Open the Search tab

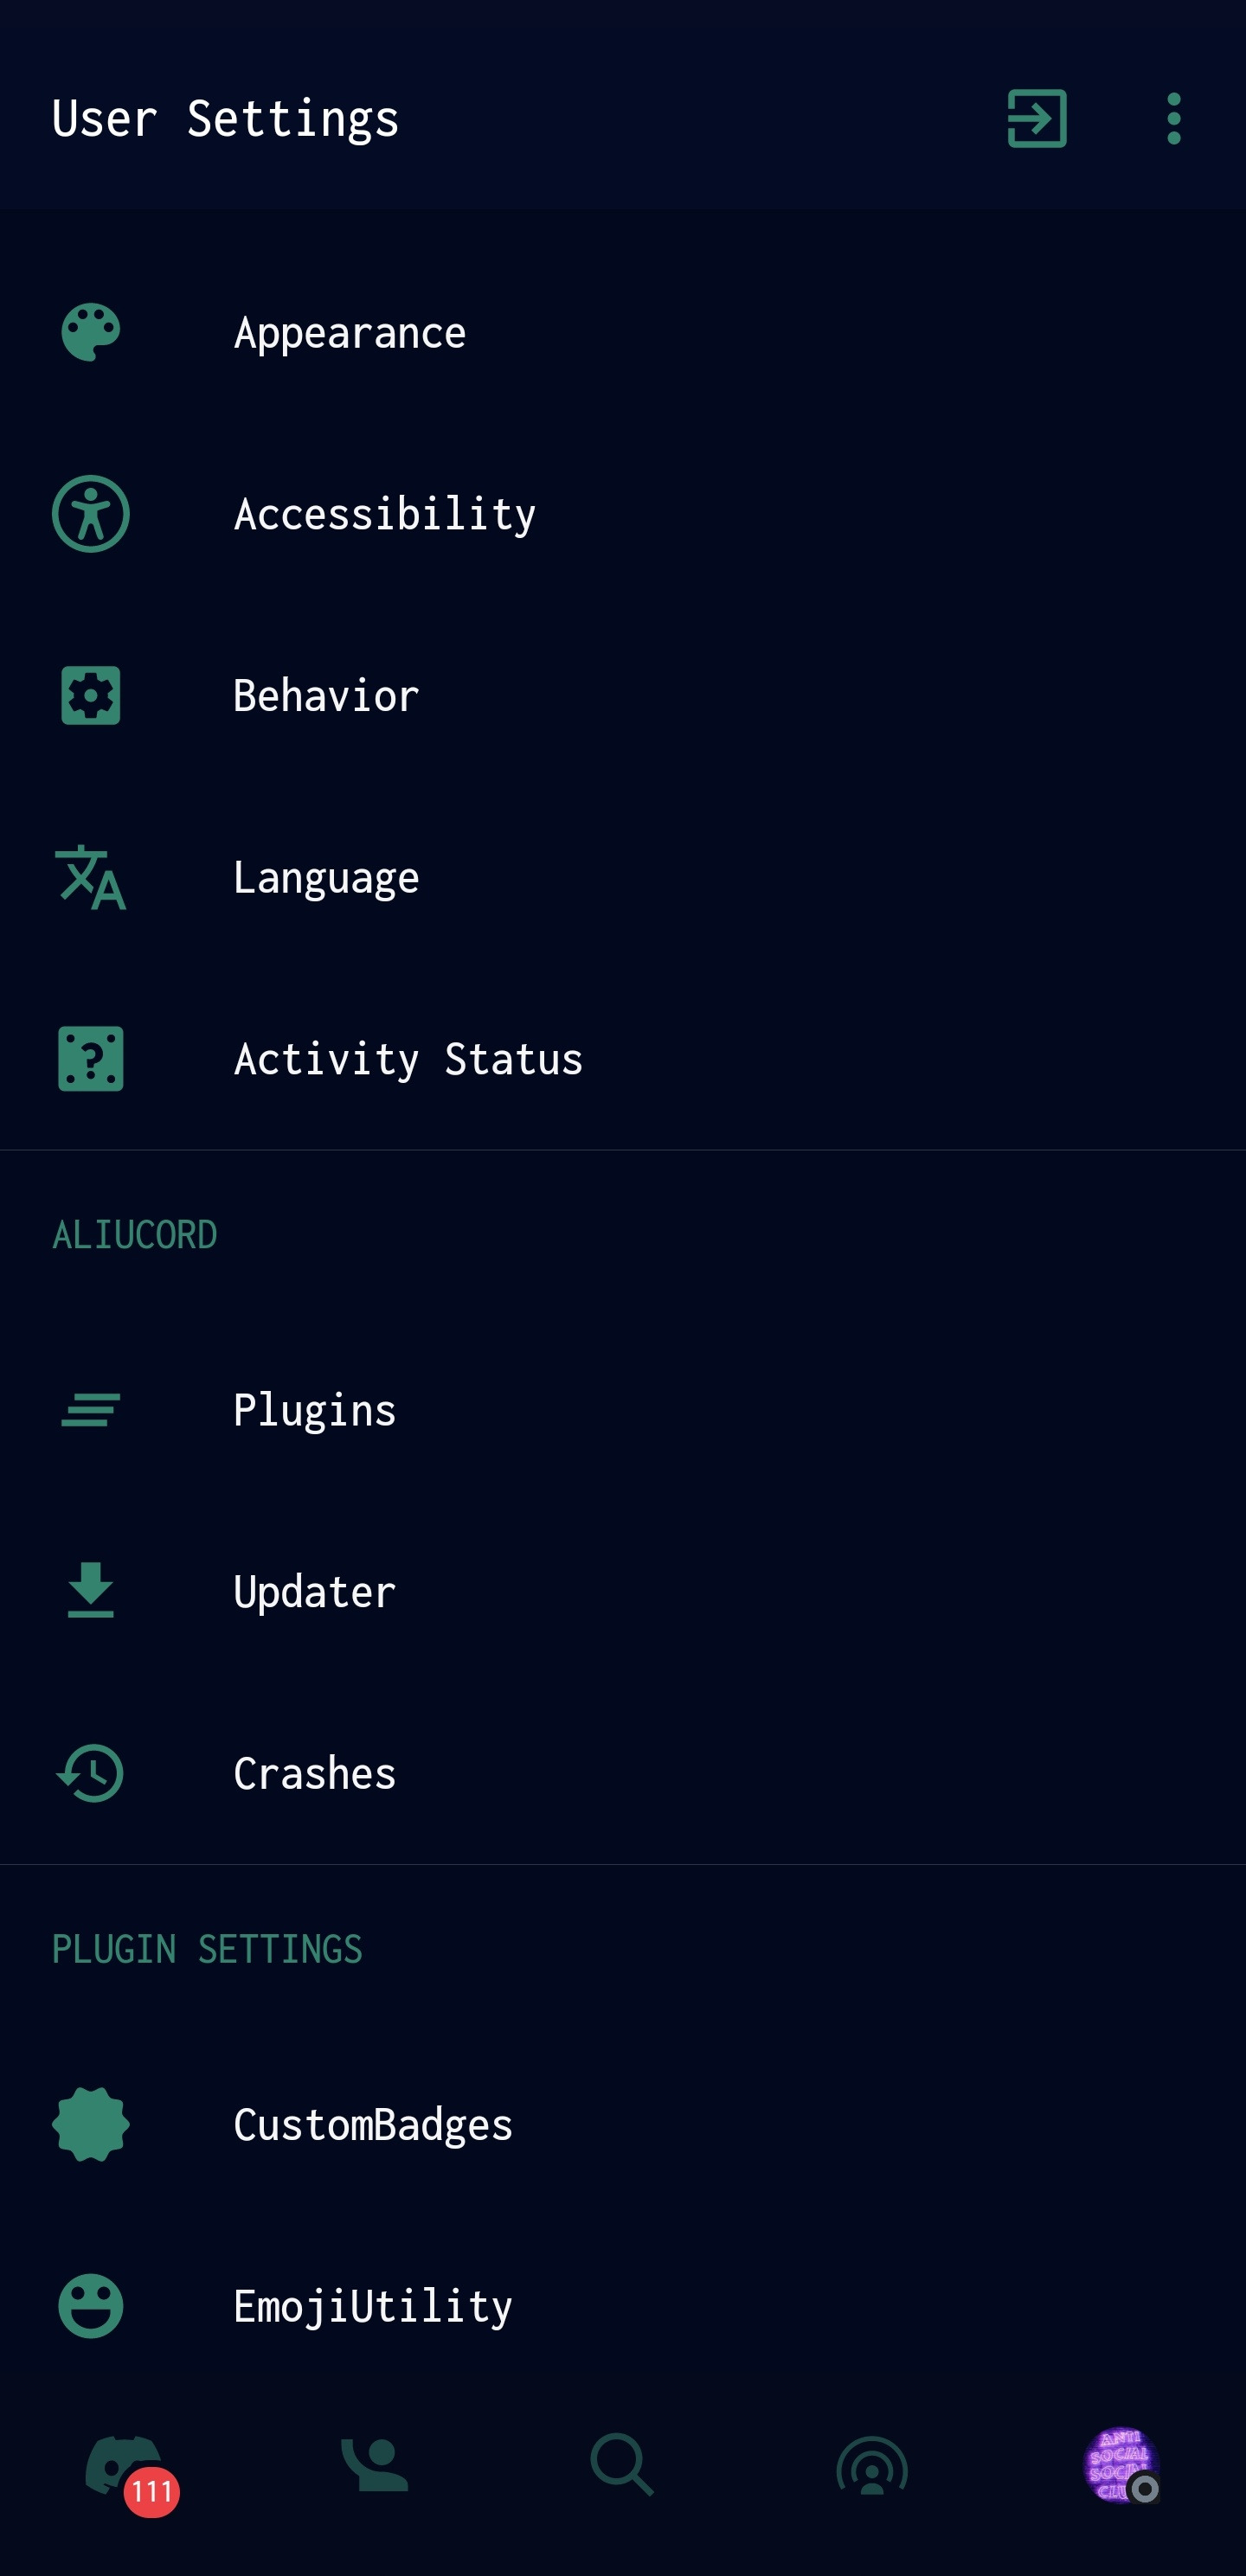pos(622,2466)
